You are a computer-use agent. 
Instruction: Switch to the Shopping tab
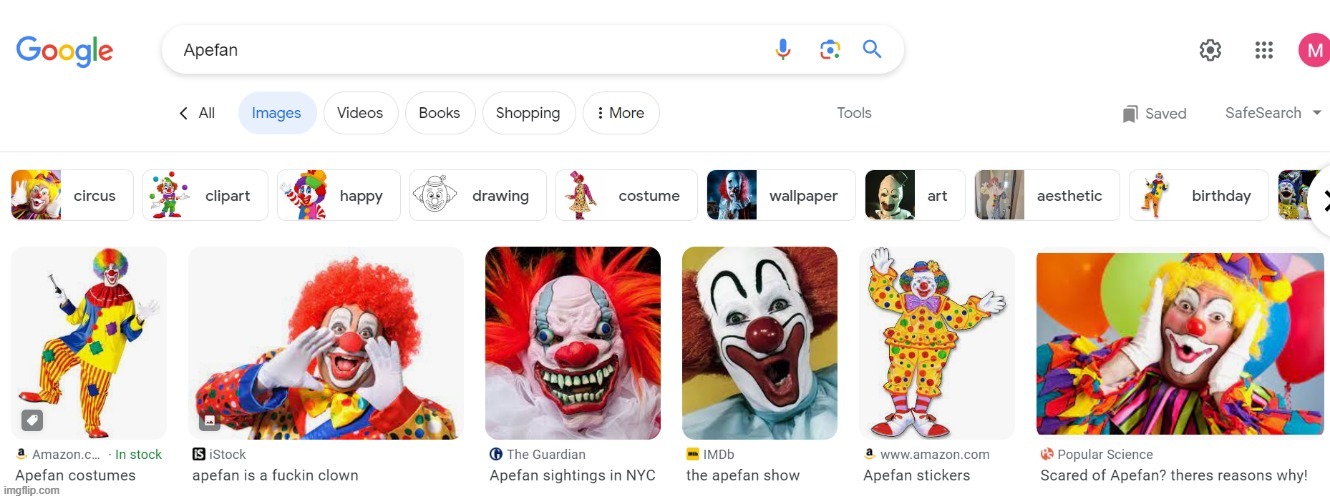pyautogui.click(x=528, y=113)
